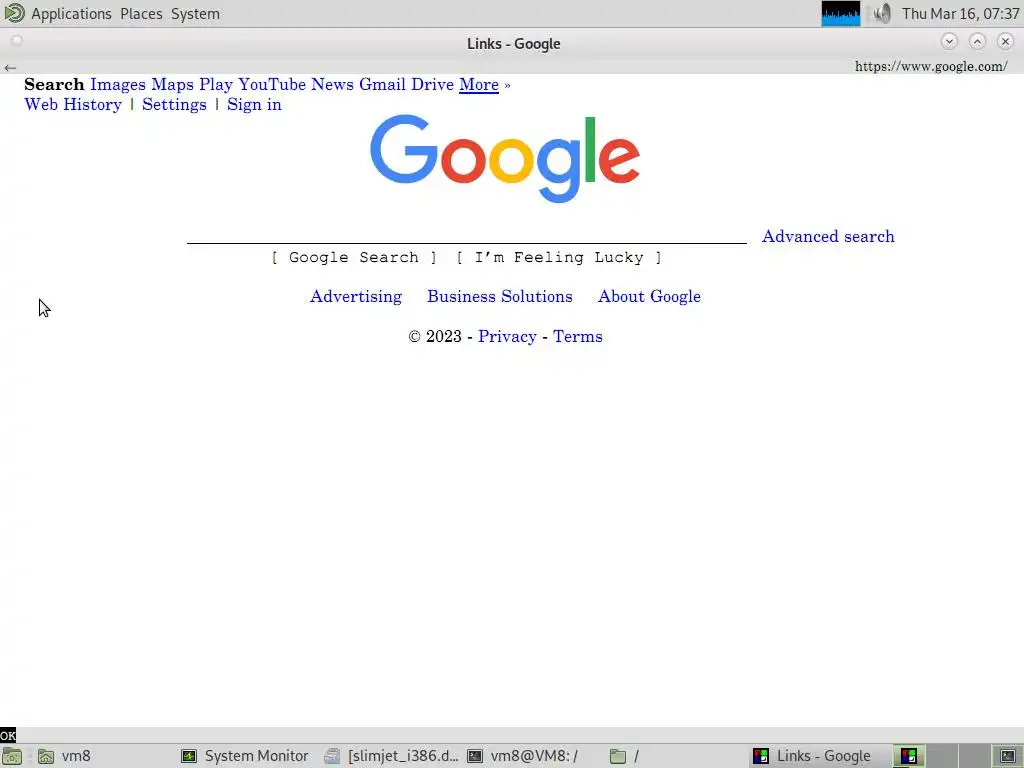Open the Drive link

pos(432,85)
